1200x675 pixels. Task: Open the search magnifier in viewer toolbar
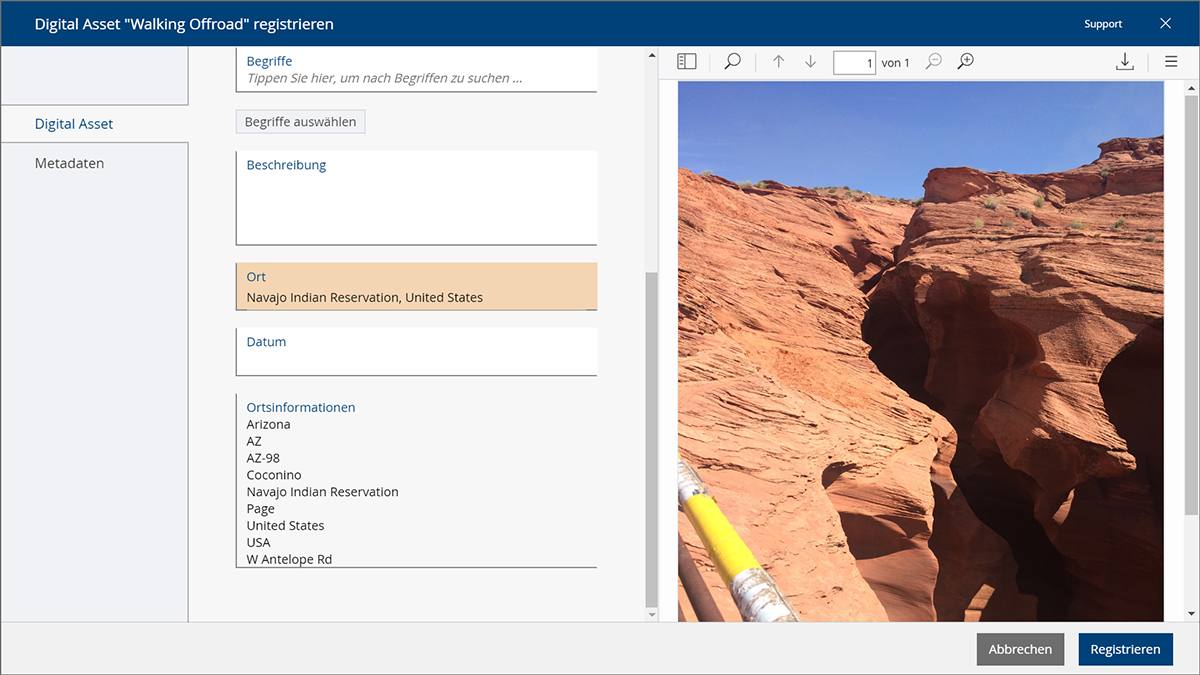tap(732, 62)
